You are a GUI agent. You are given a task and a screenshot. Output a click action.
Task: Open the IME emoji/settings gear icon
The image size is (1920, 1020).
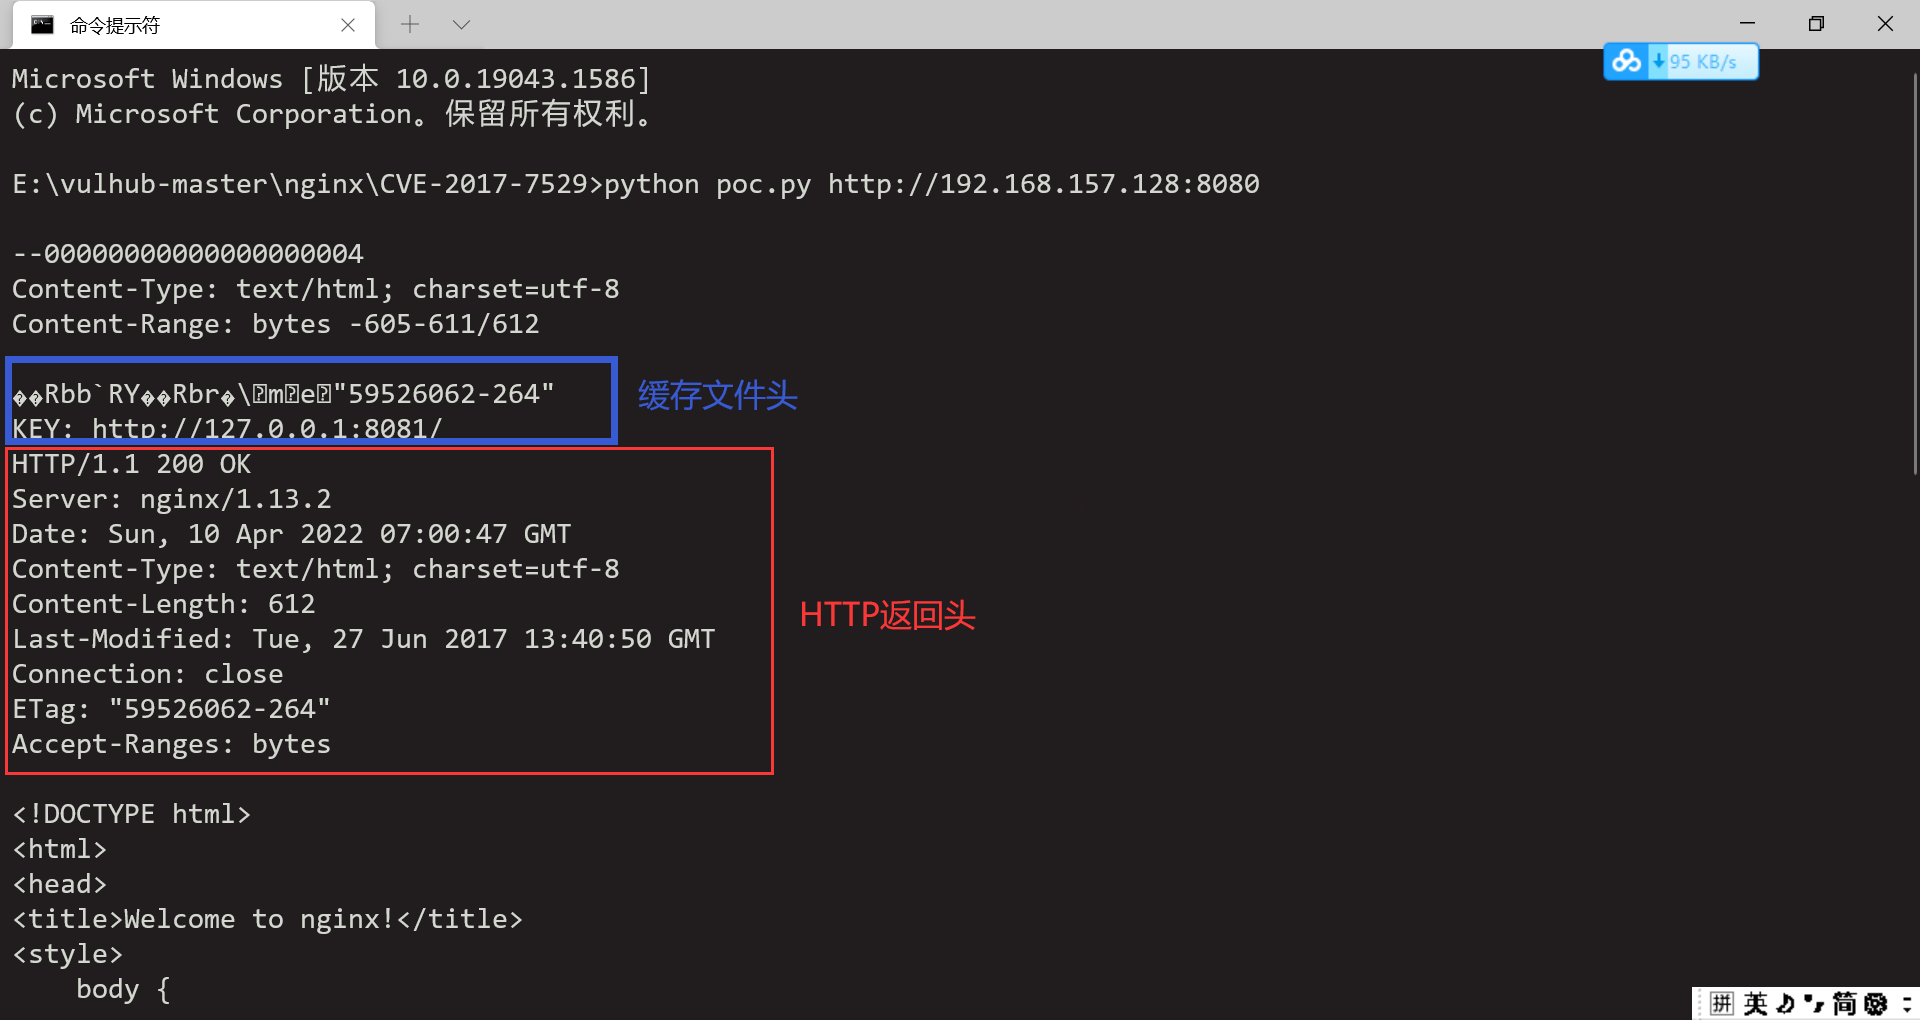click(1876, 1003)
